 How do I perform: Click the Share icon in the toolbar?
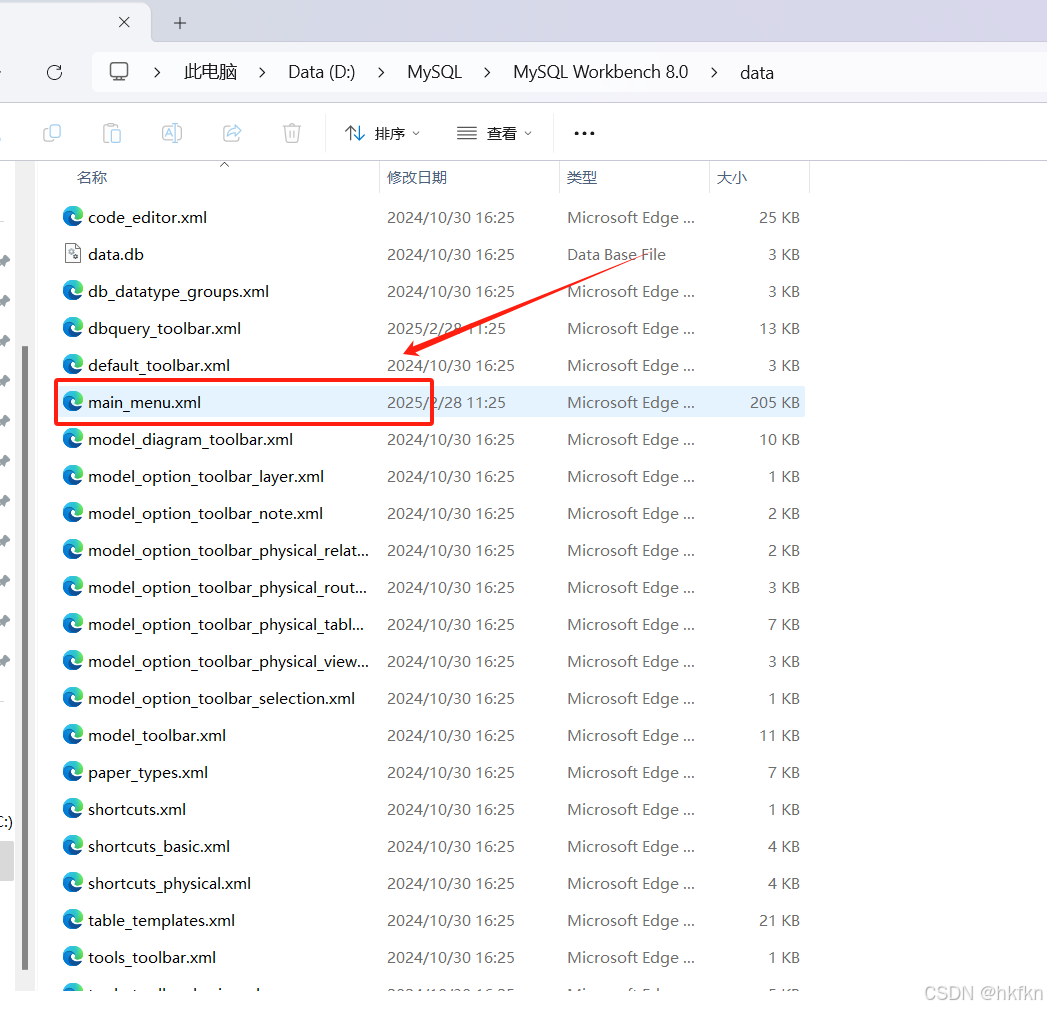coord(231,132)
